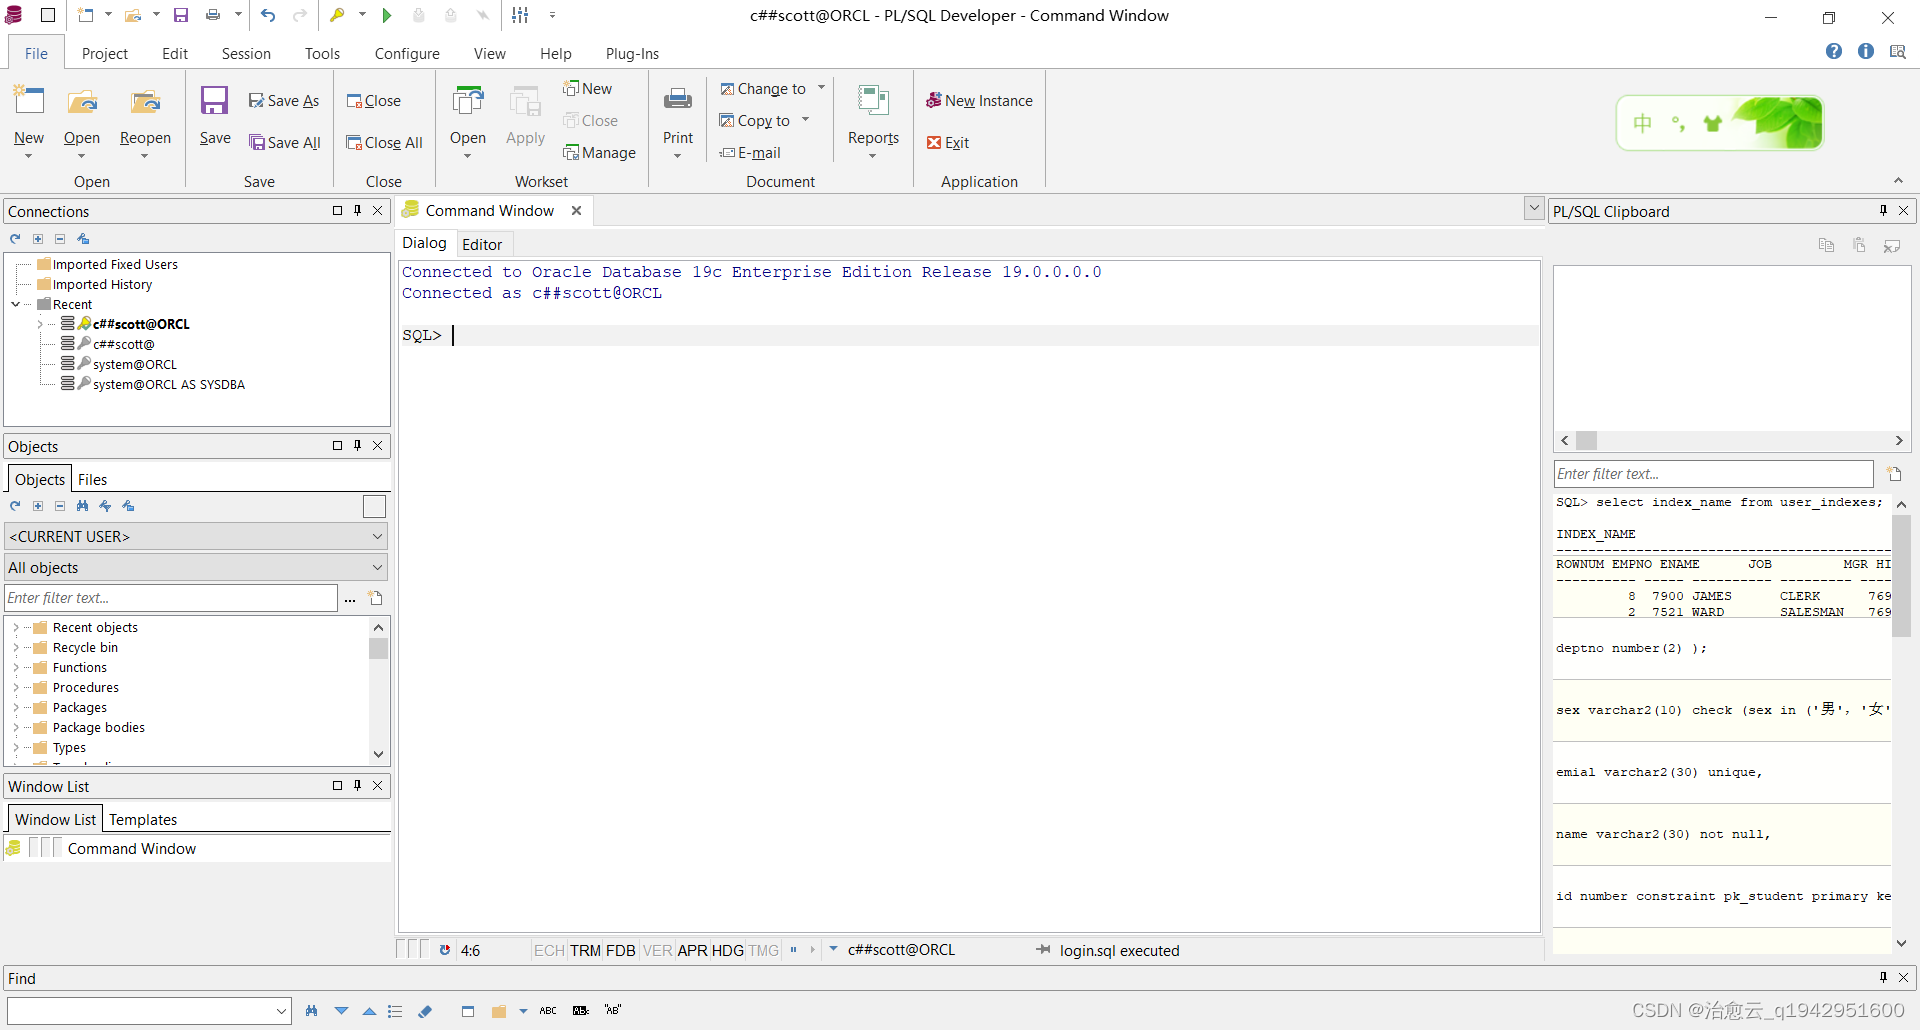Viewport: 1920px width, 1030px height.
Task: Click Find Previous up arrow in Find bar
Action: click(369, 1011)
